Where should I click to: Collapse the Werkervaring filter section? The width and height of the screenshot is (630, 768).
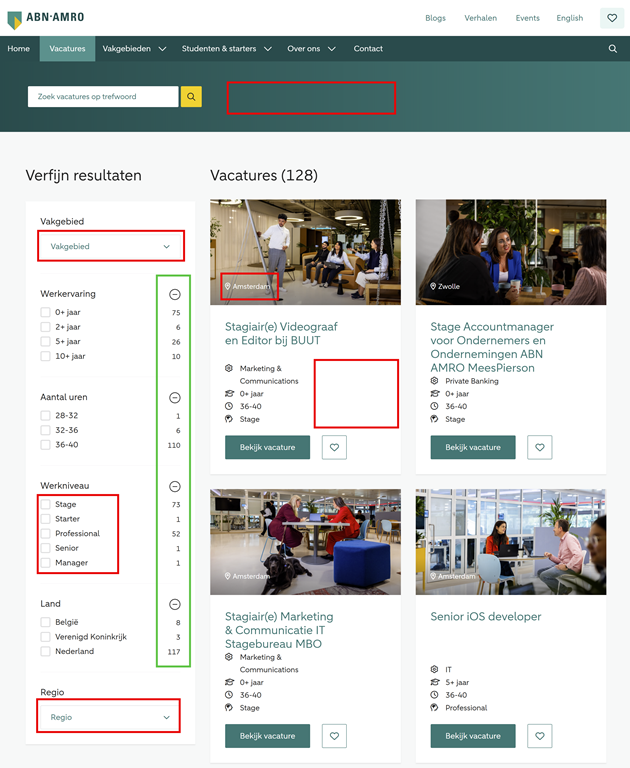pos(175,294)
